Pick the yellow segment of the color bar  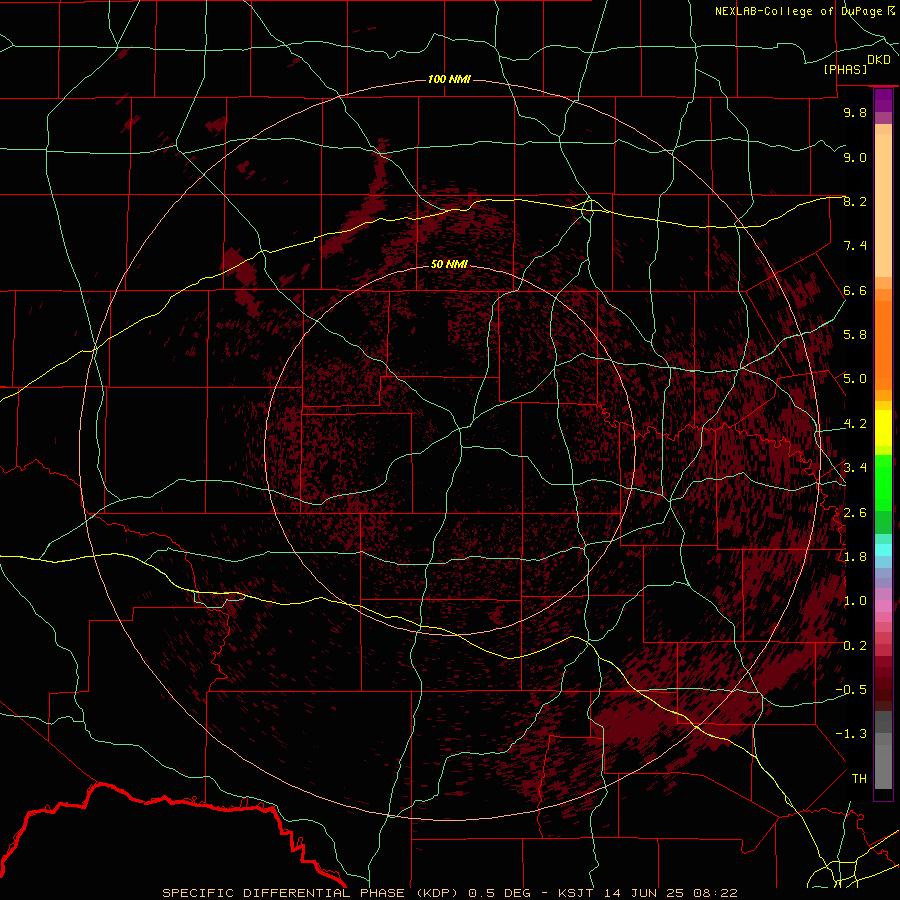tap(883, 428)
